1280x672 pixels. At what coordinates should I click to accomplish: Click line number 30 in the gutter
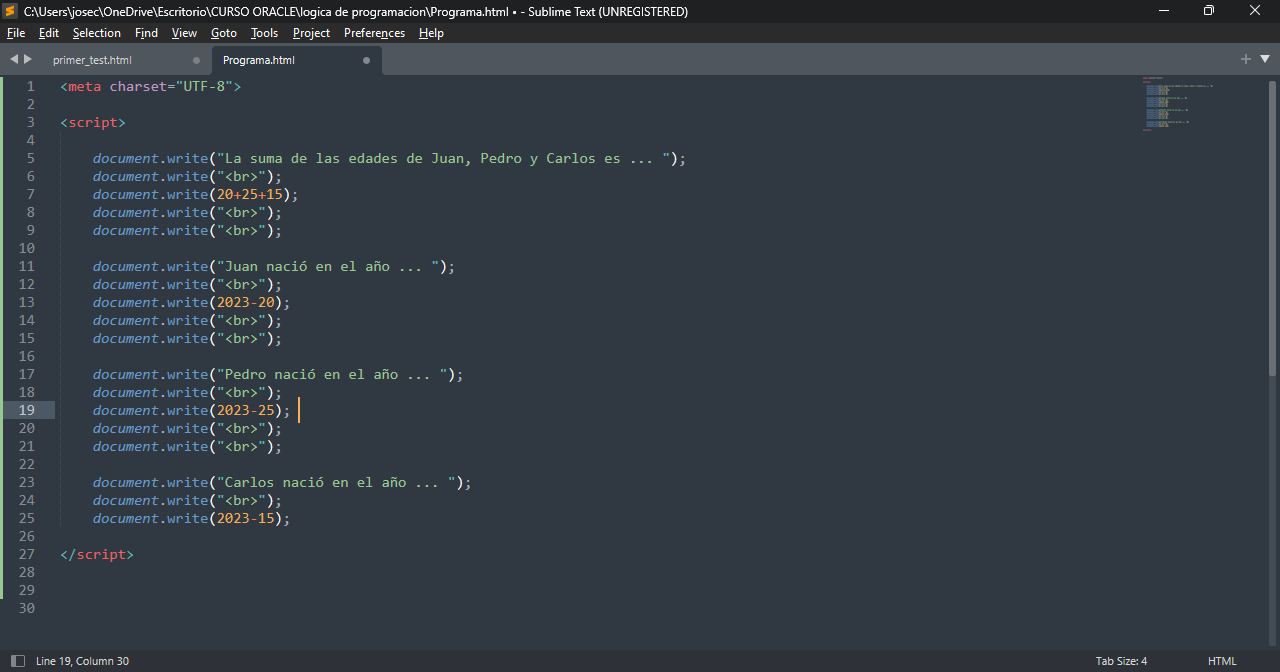26,609
